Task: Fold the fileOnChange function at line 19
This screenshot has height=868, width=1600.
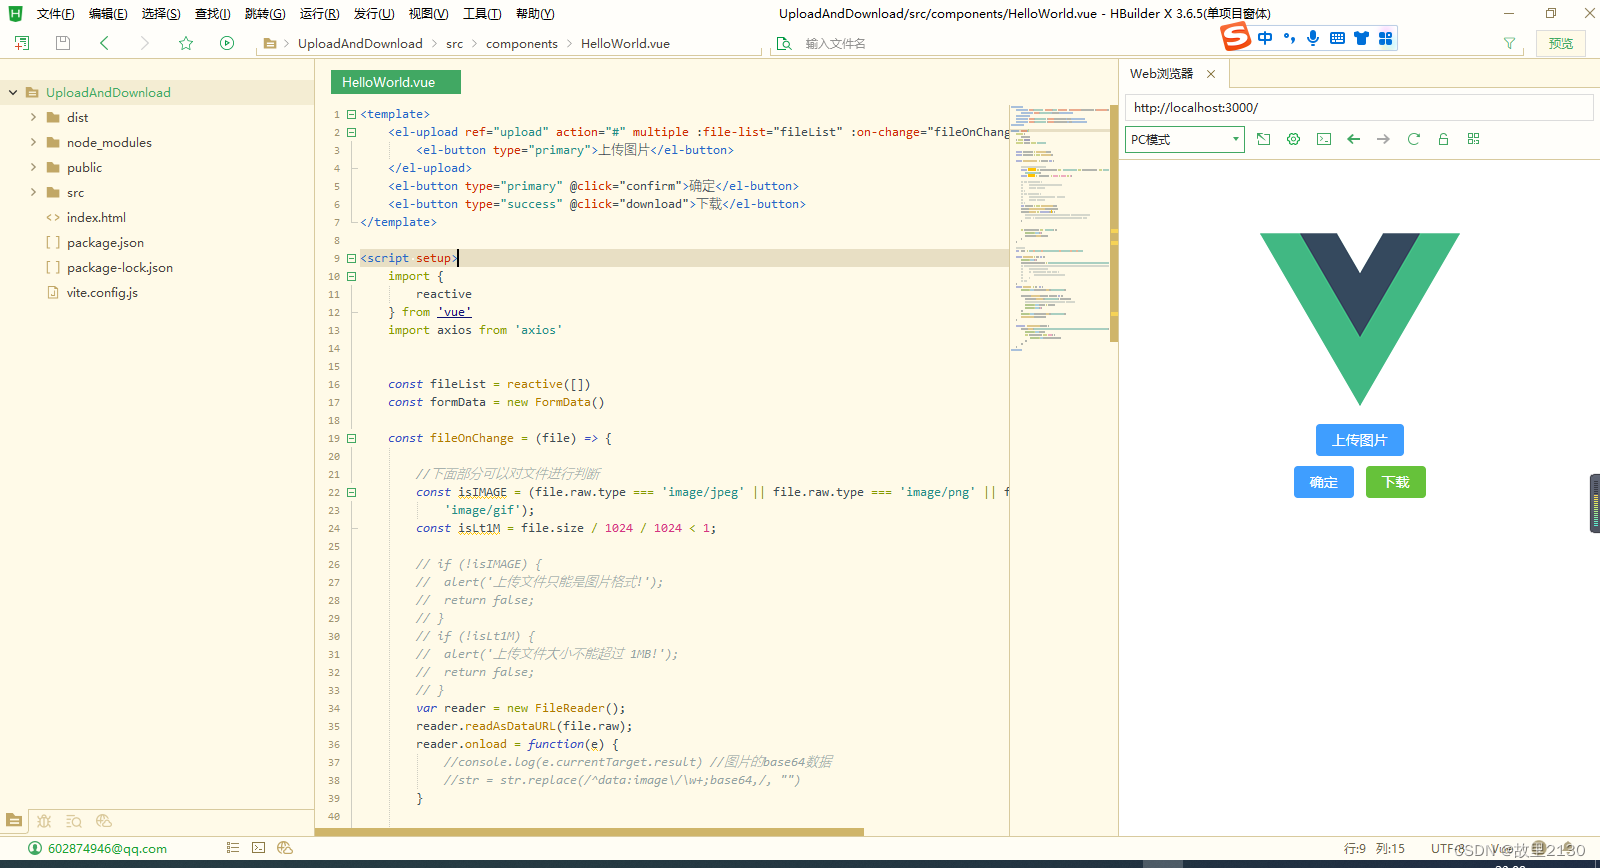Action: pyautogui.click(x=352, y=438)
